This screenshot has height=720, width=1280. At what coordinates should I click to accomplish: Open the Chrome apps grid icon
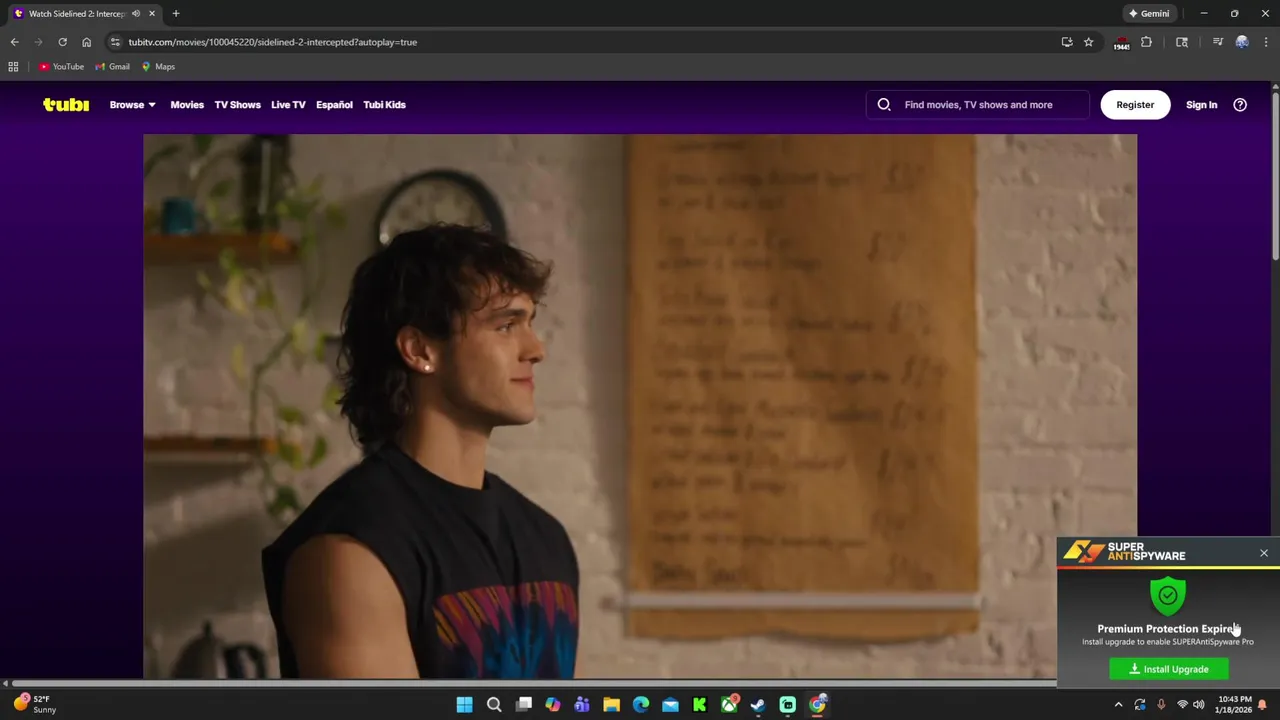13,67
